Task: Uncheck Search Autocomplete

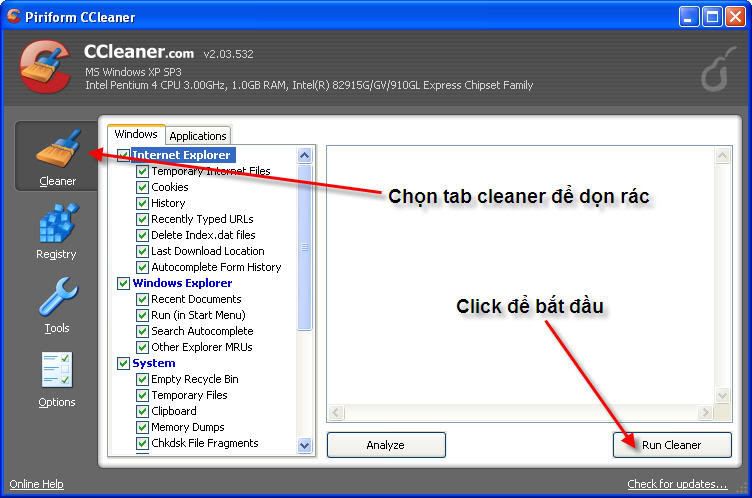Action: click(x=142, y=331)
